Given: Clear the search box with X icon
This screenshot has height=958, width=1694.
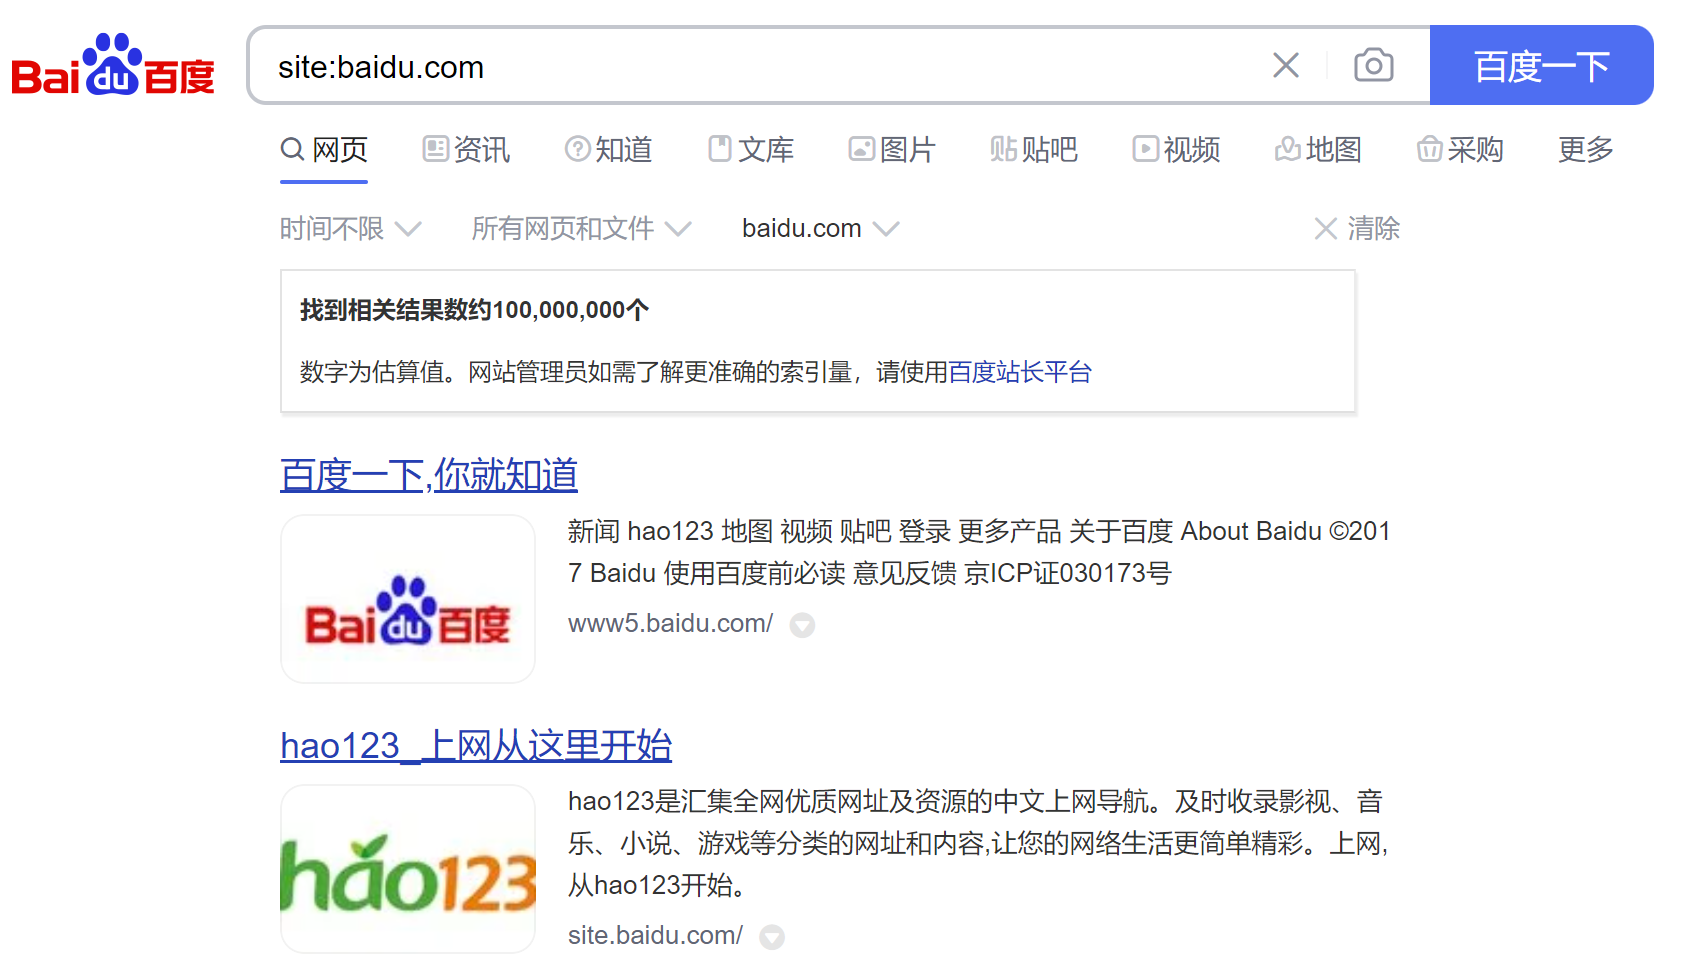Looking at the screenshot, I should [1286, 66].
